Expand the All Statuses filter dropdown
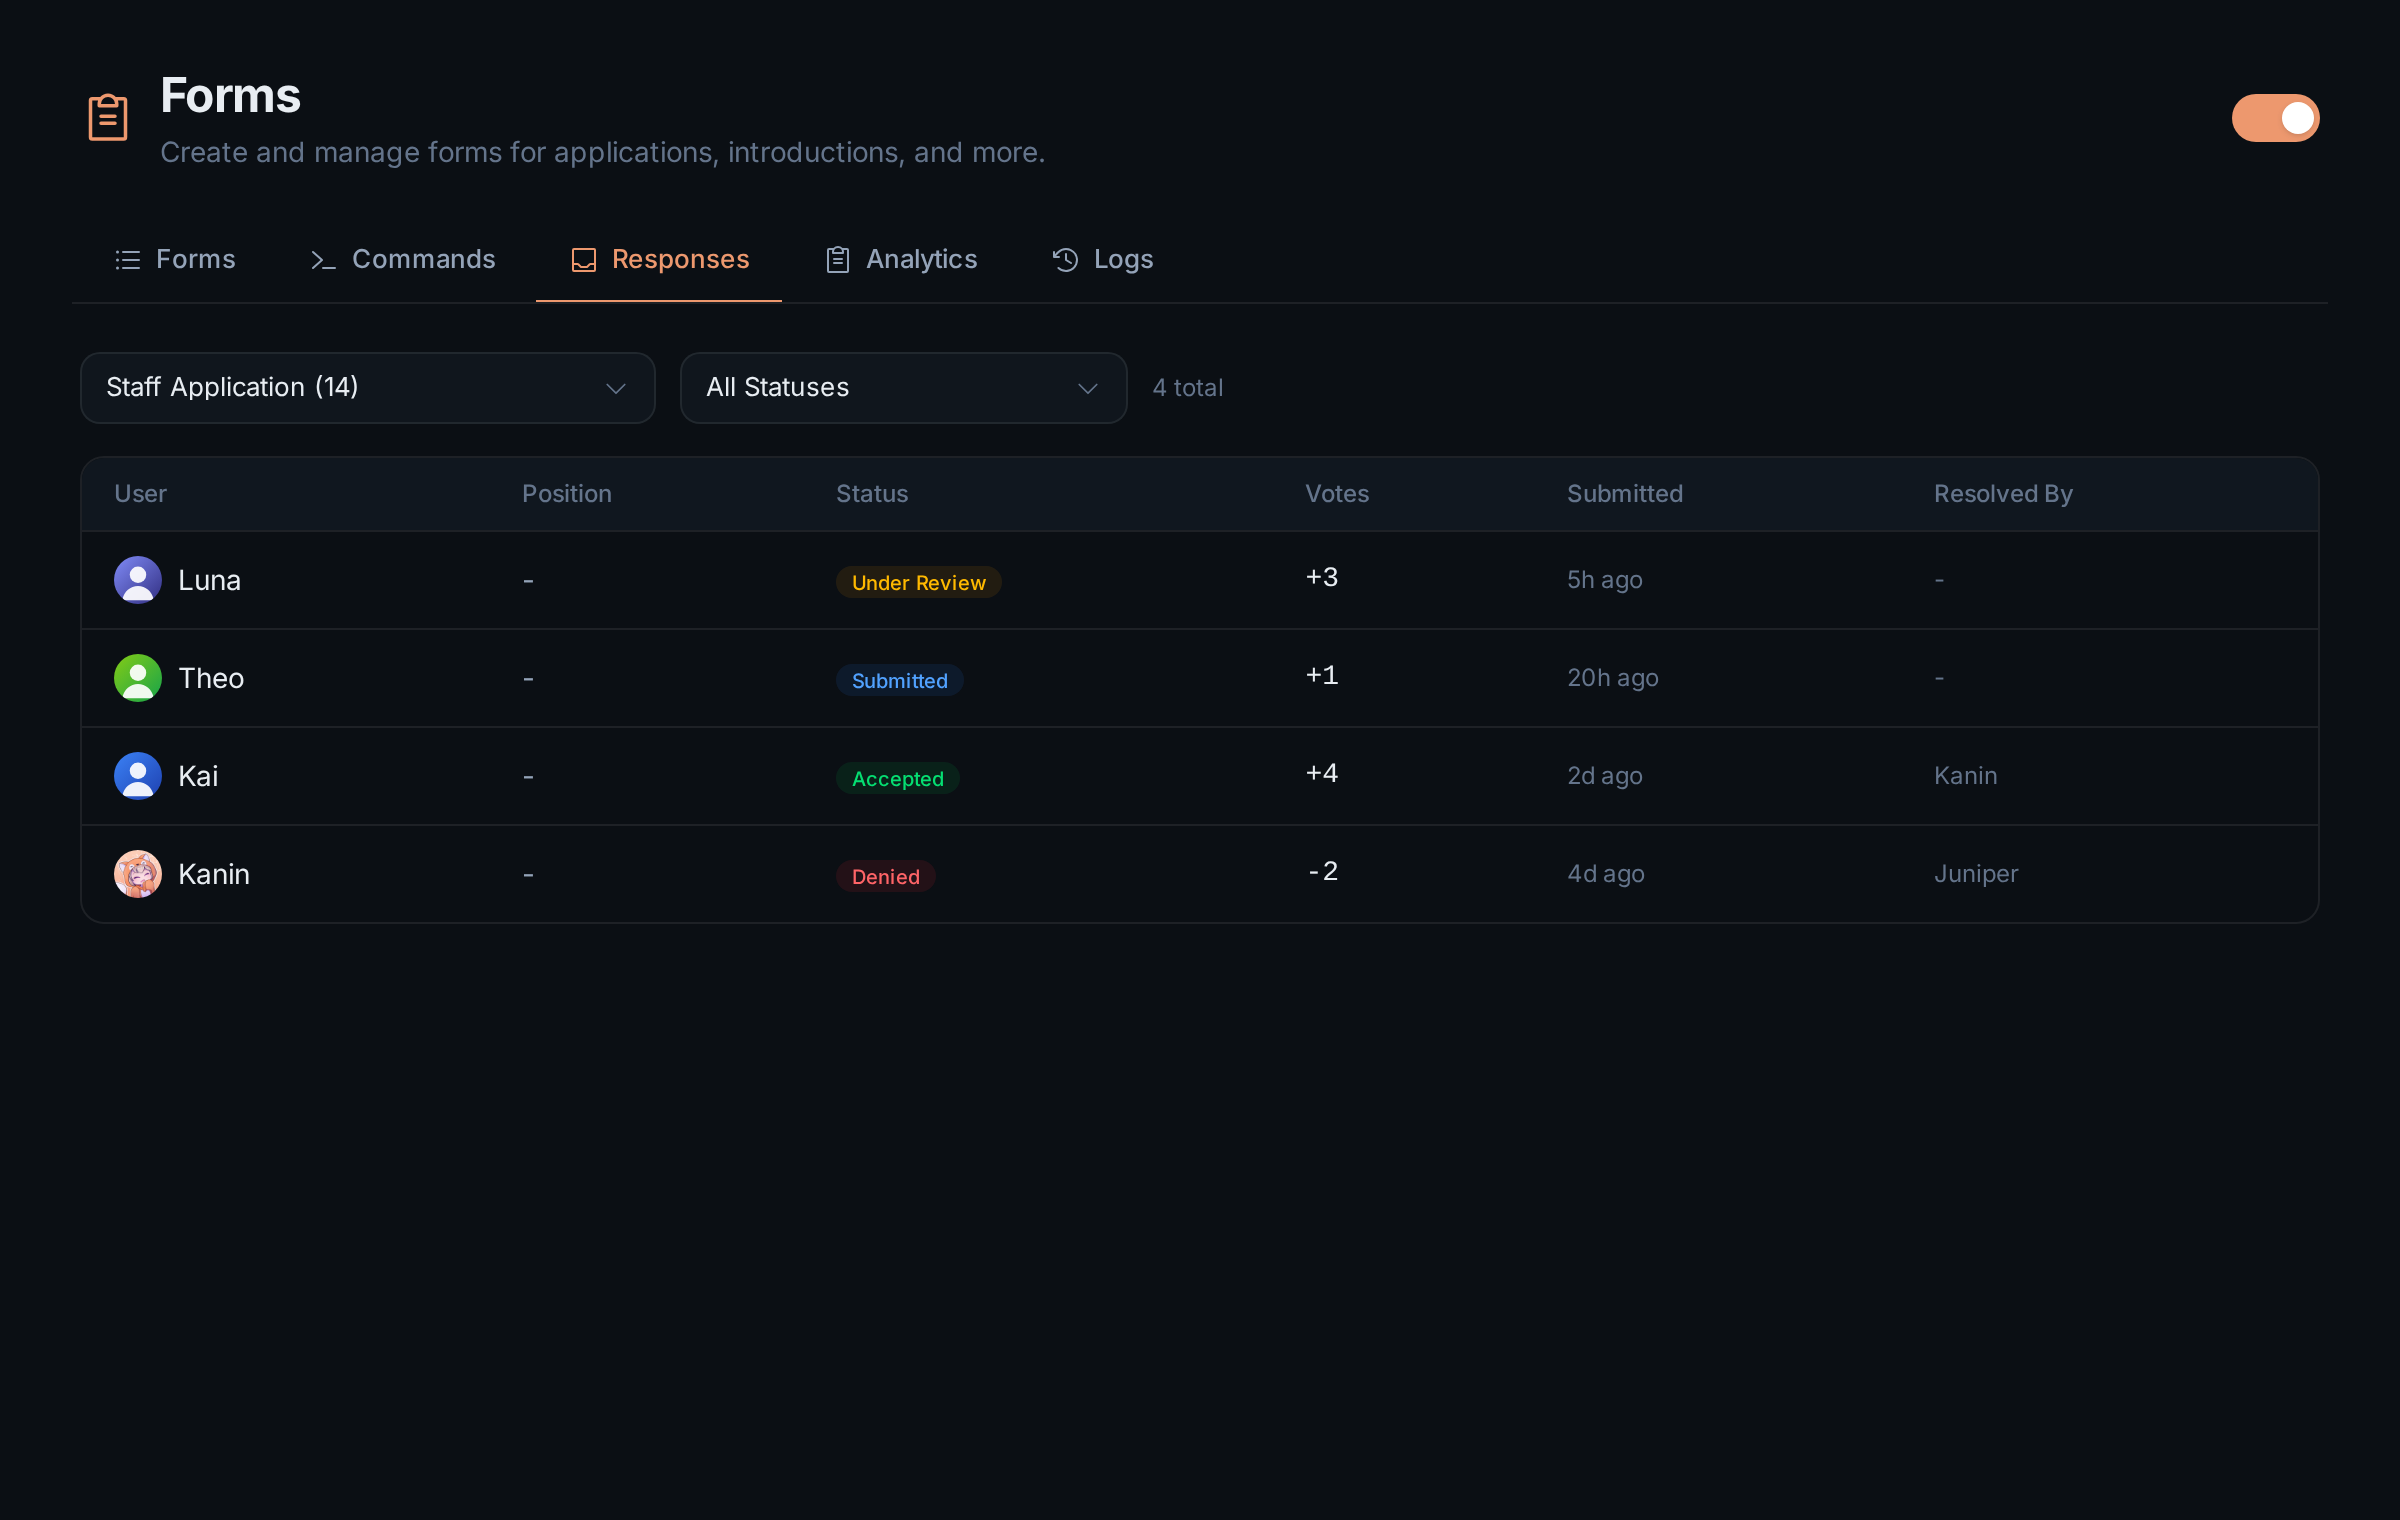 904,388
